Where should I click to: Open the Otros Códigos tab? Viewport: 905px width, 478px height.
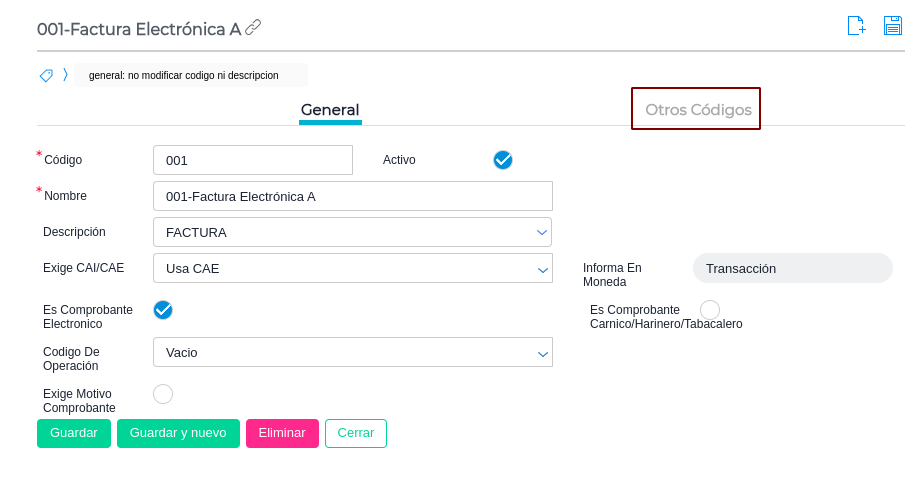(x=698, y=110)
